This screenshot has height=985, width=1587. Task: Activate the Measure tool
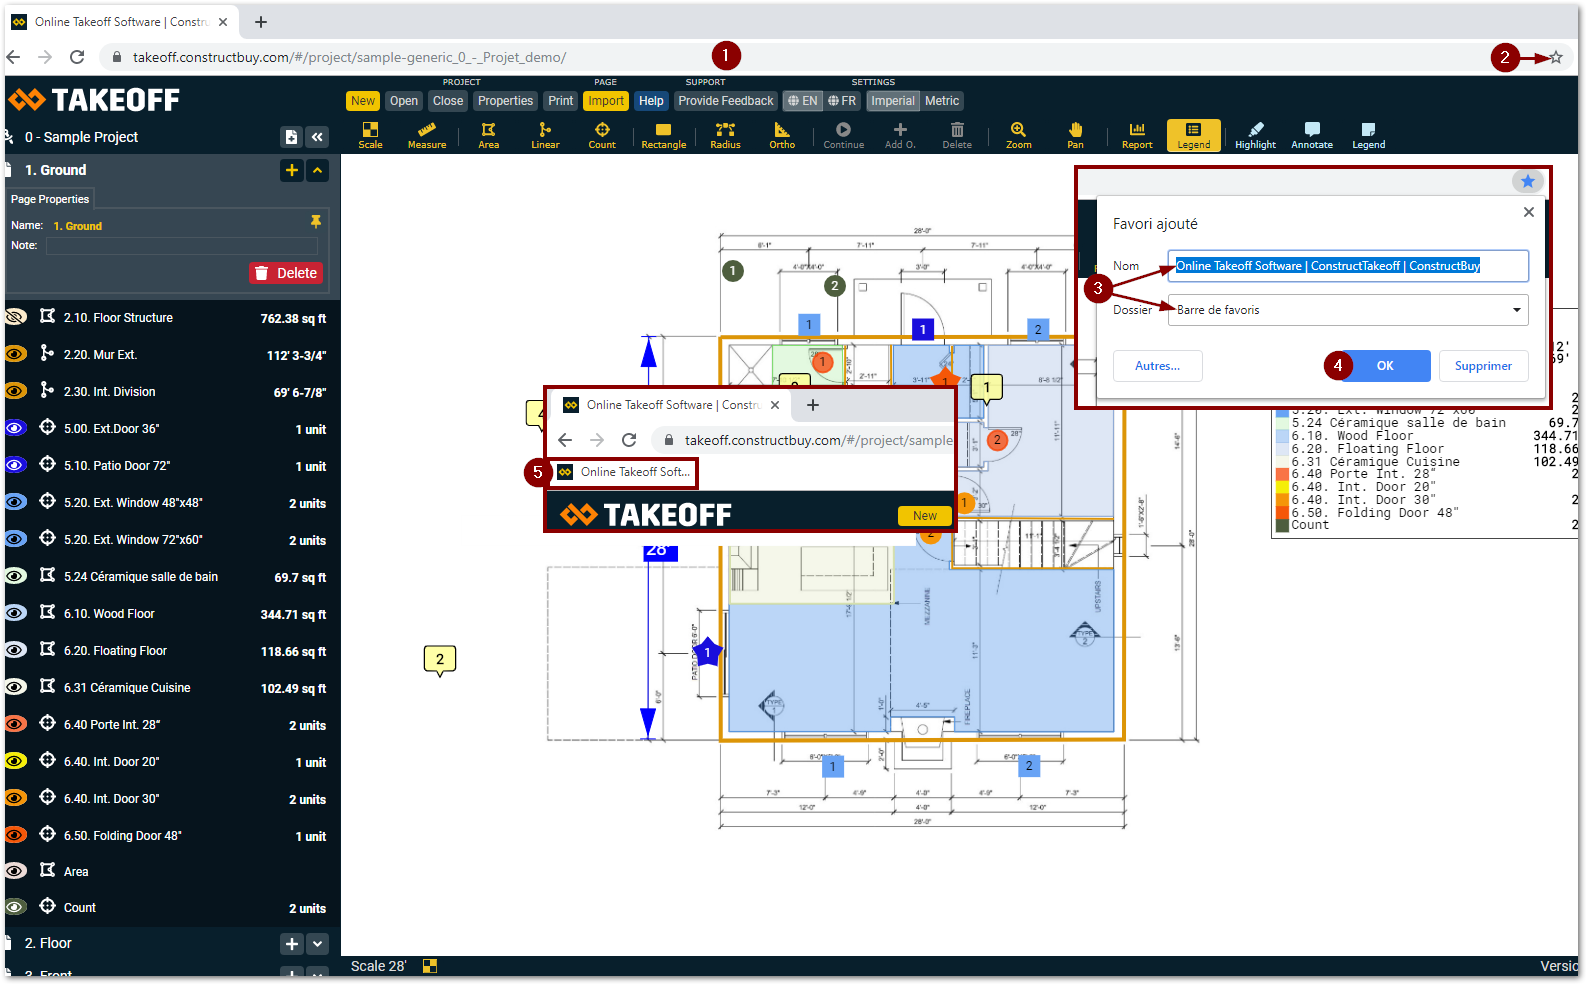click(427, 135)
